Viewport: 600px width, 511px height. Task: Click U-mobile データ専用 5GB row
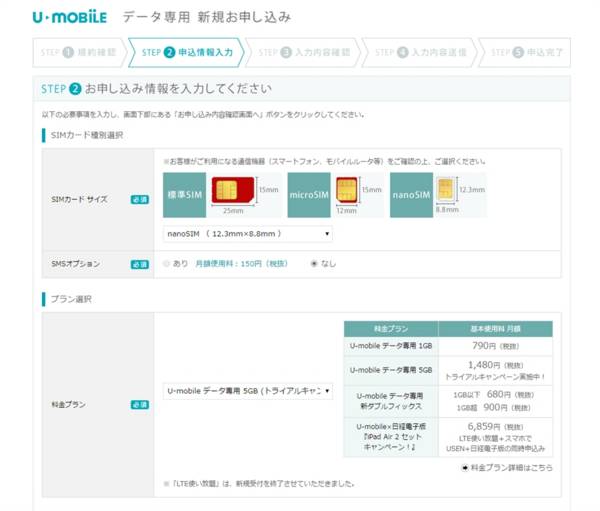[x=448, y=371]
